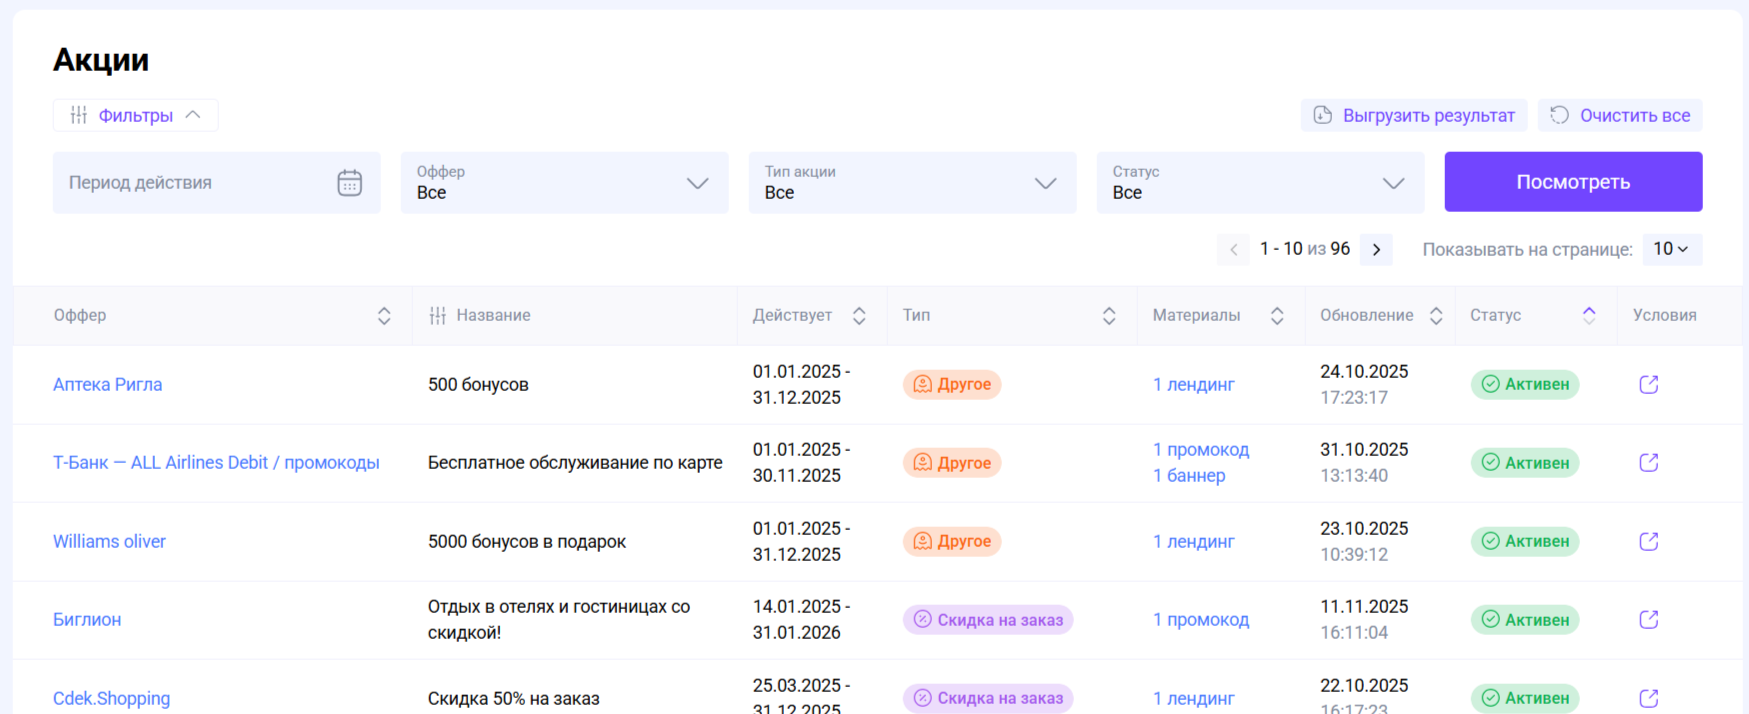
Task: Sort table by Статус column arrows
Action: [x=1589, y=316]
